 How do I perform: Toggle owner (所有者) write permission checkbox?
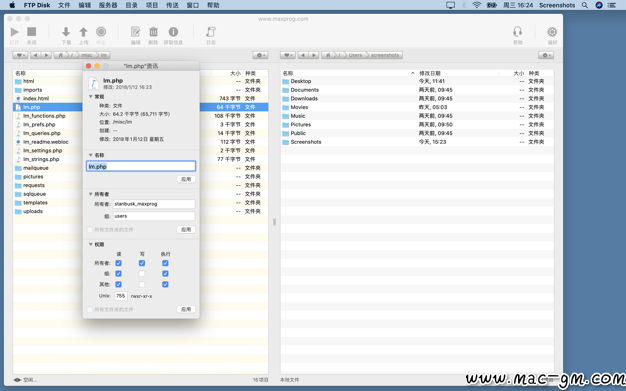[142, 263]
